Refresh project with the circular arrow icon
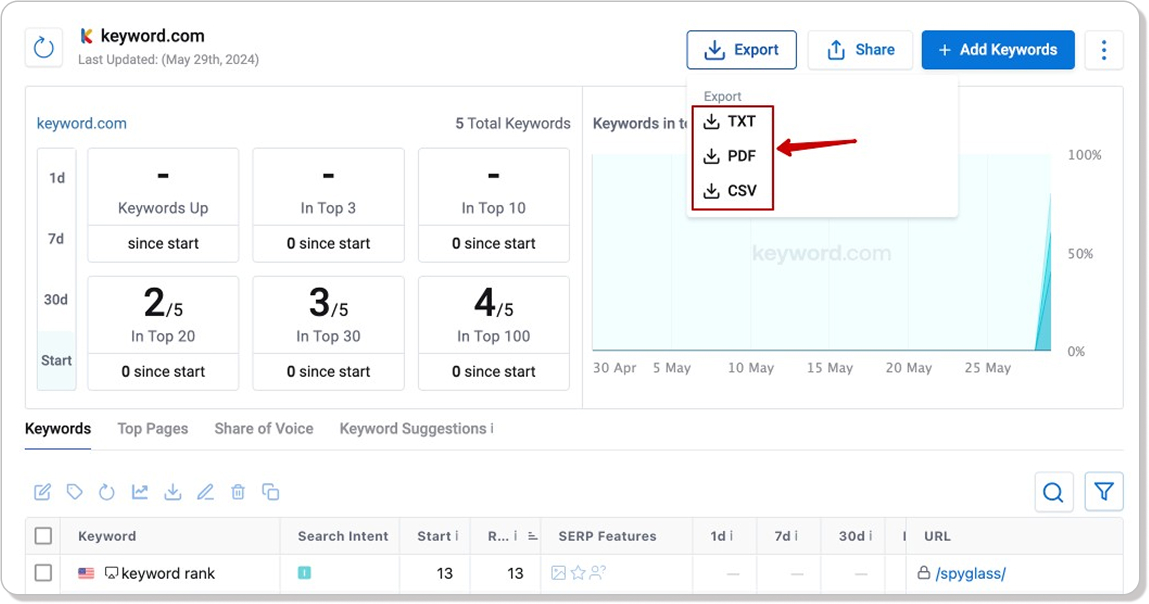The width and height of the screenshot is (1149, 604). (44, 48)
